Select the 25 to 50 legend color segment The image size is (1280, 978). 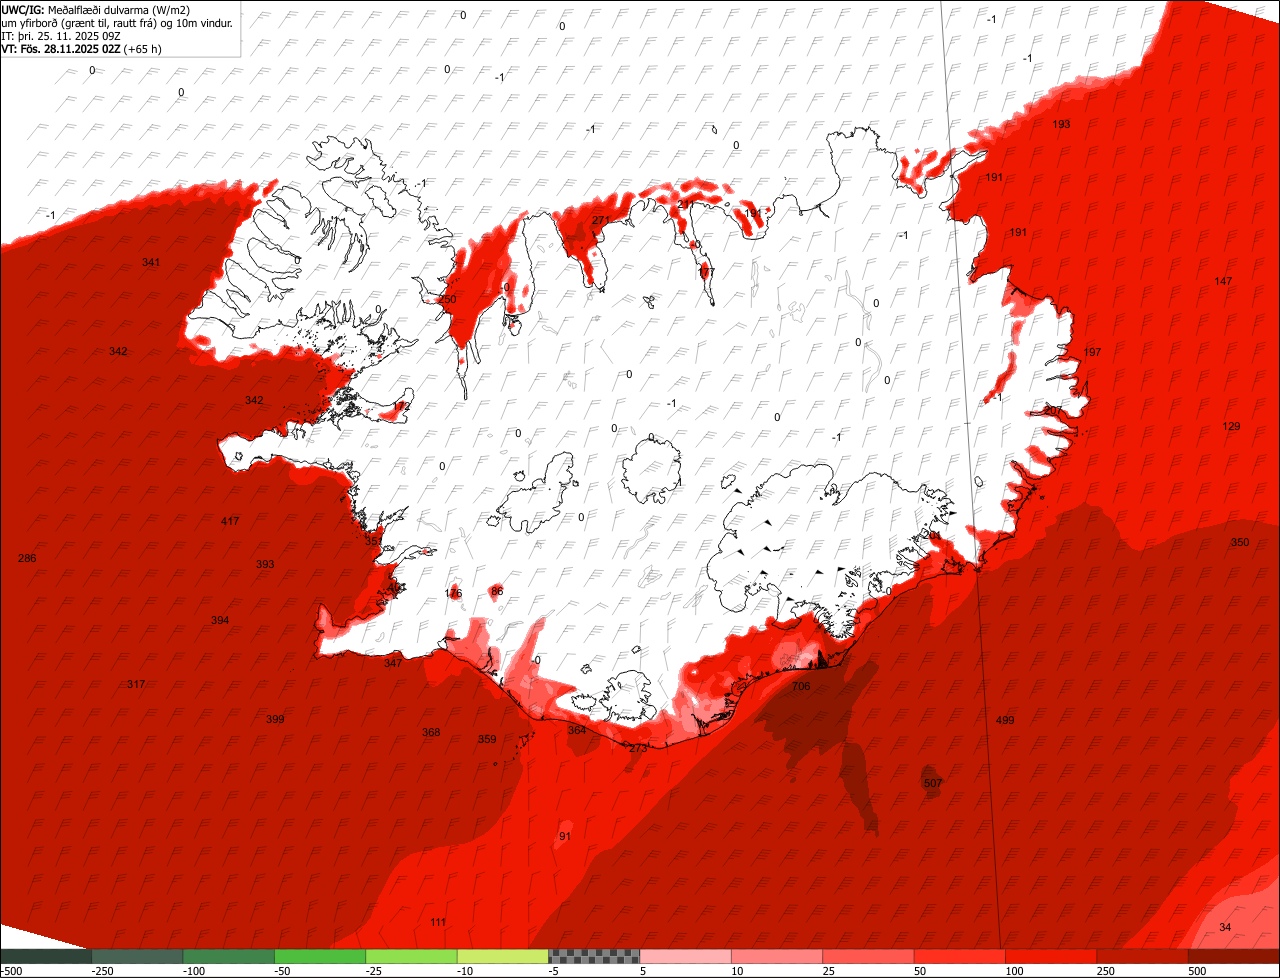pyautogui.click(x=868, y=956)
